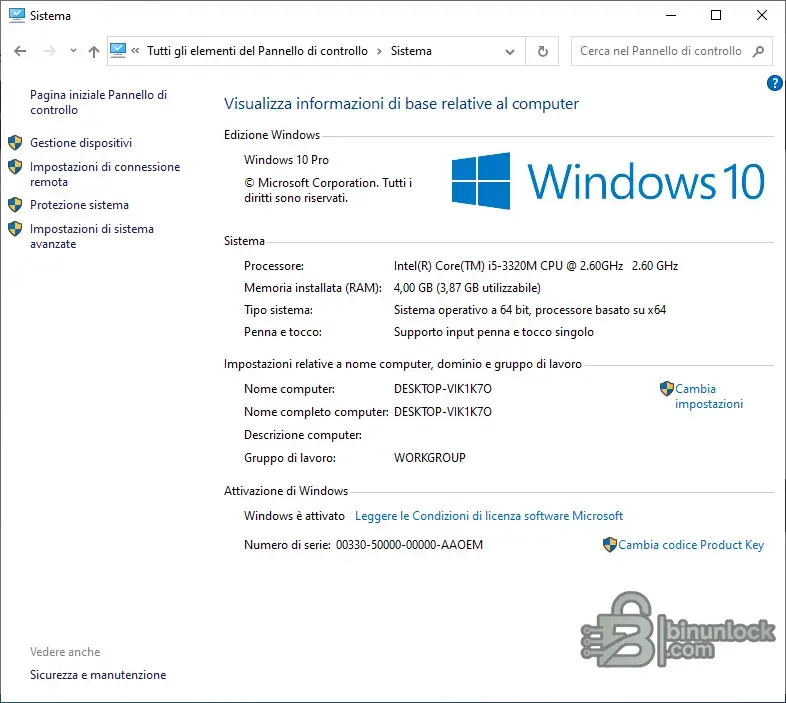Click '4,00 GB (3,87 GB utilizzabile)' text
The height and width of the screenshot is (703, 786).
[467, 288]
